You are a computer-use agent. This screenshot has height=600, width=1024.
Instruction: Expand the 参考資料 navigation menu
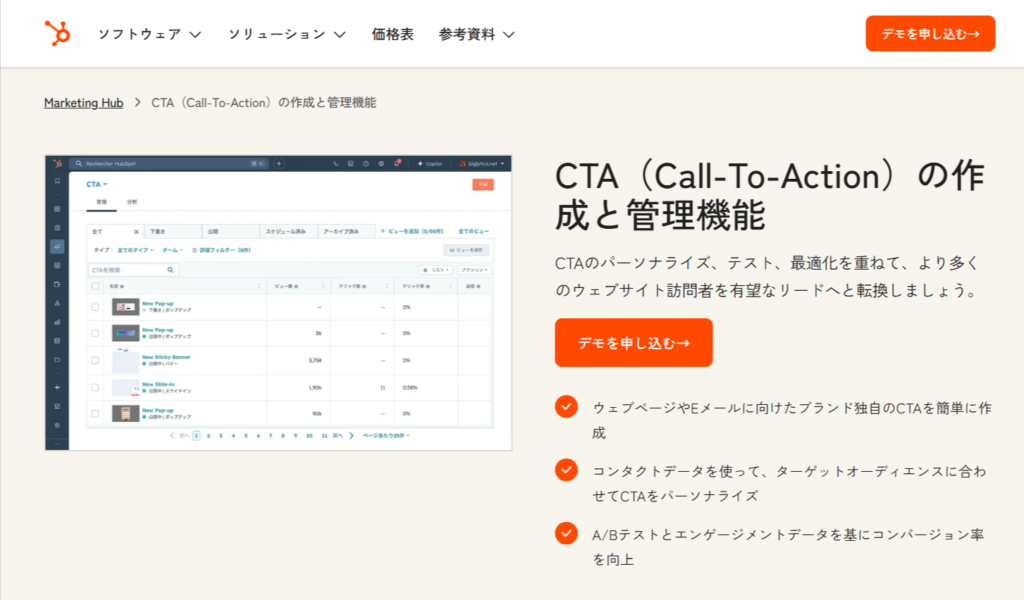coord(477,35)
